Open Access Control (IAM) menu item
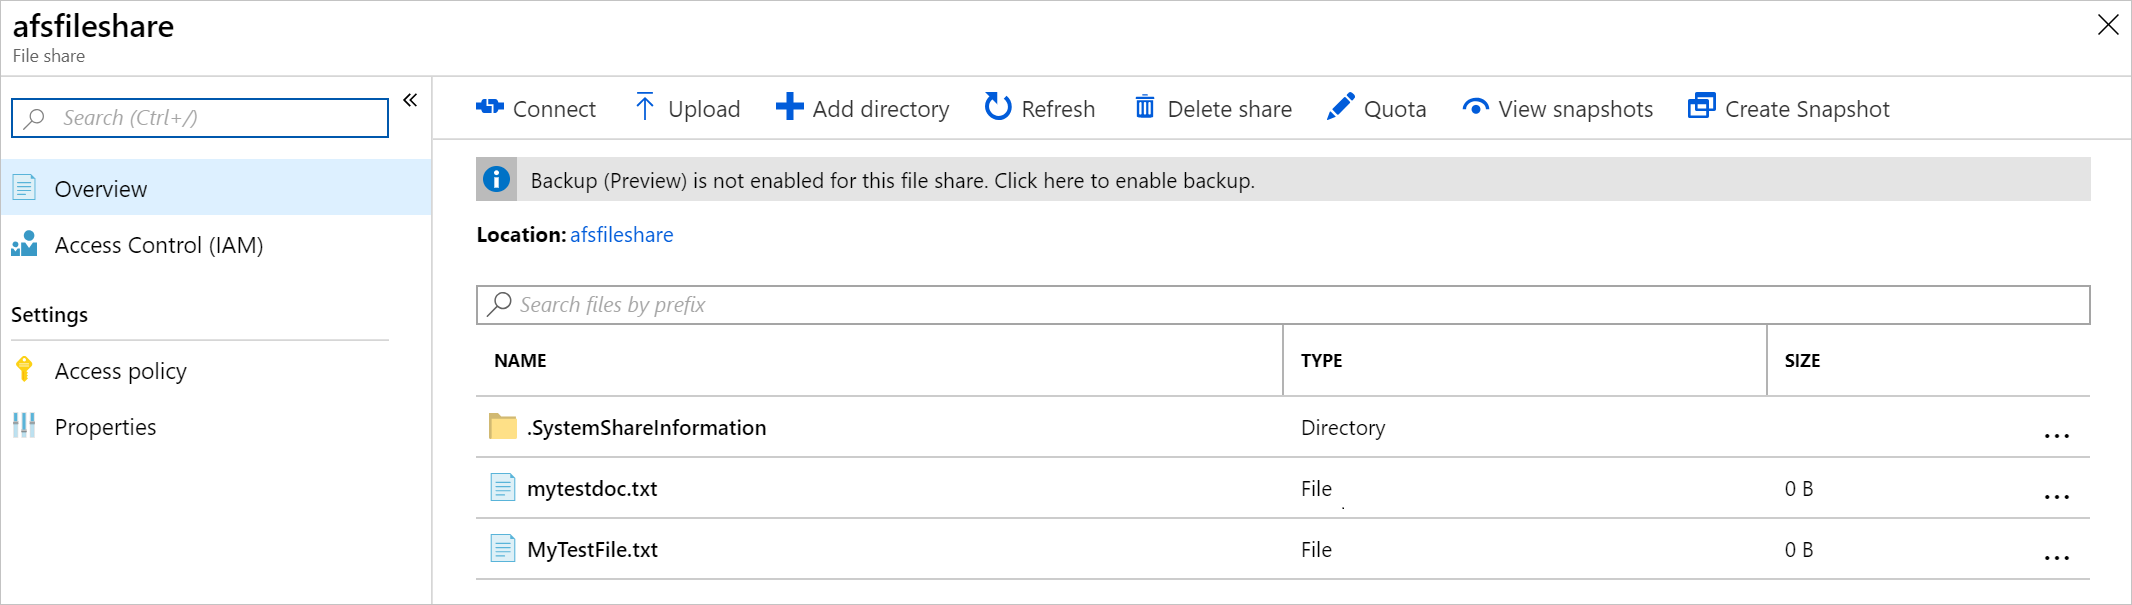The image size is (2132, 605). pos(158,245)
